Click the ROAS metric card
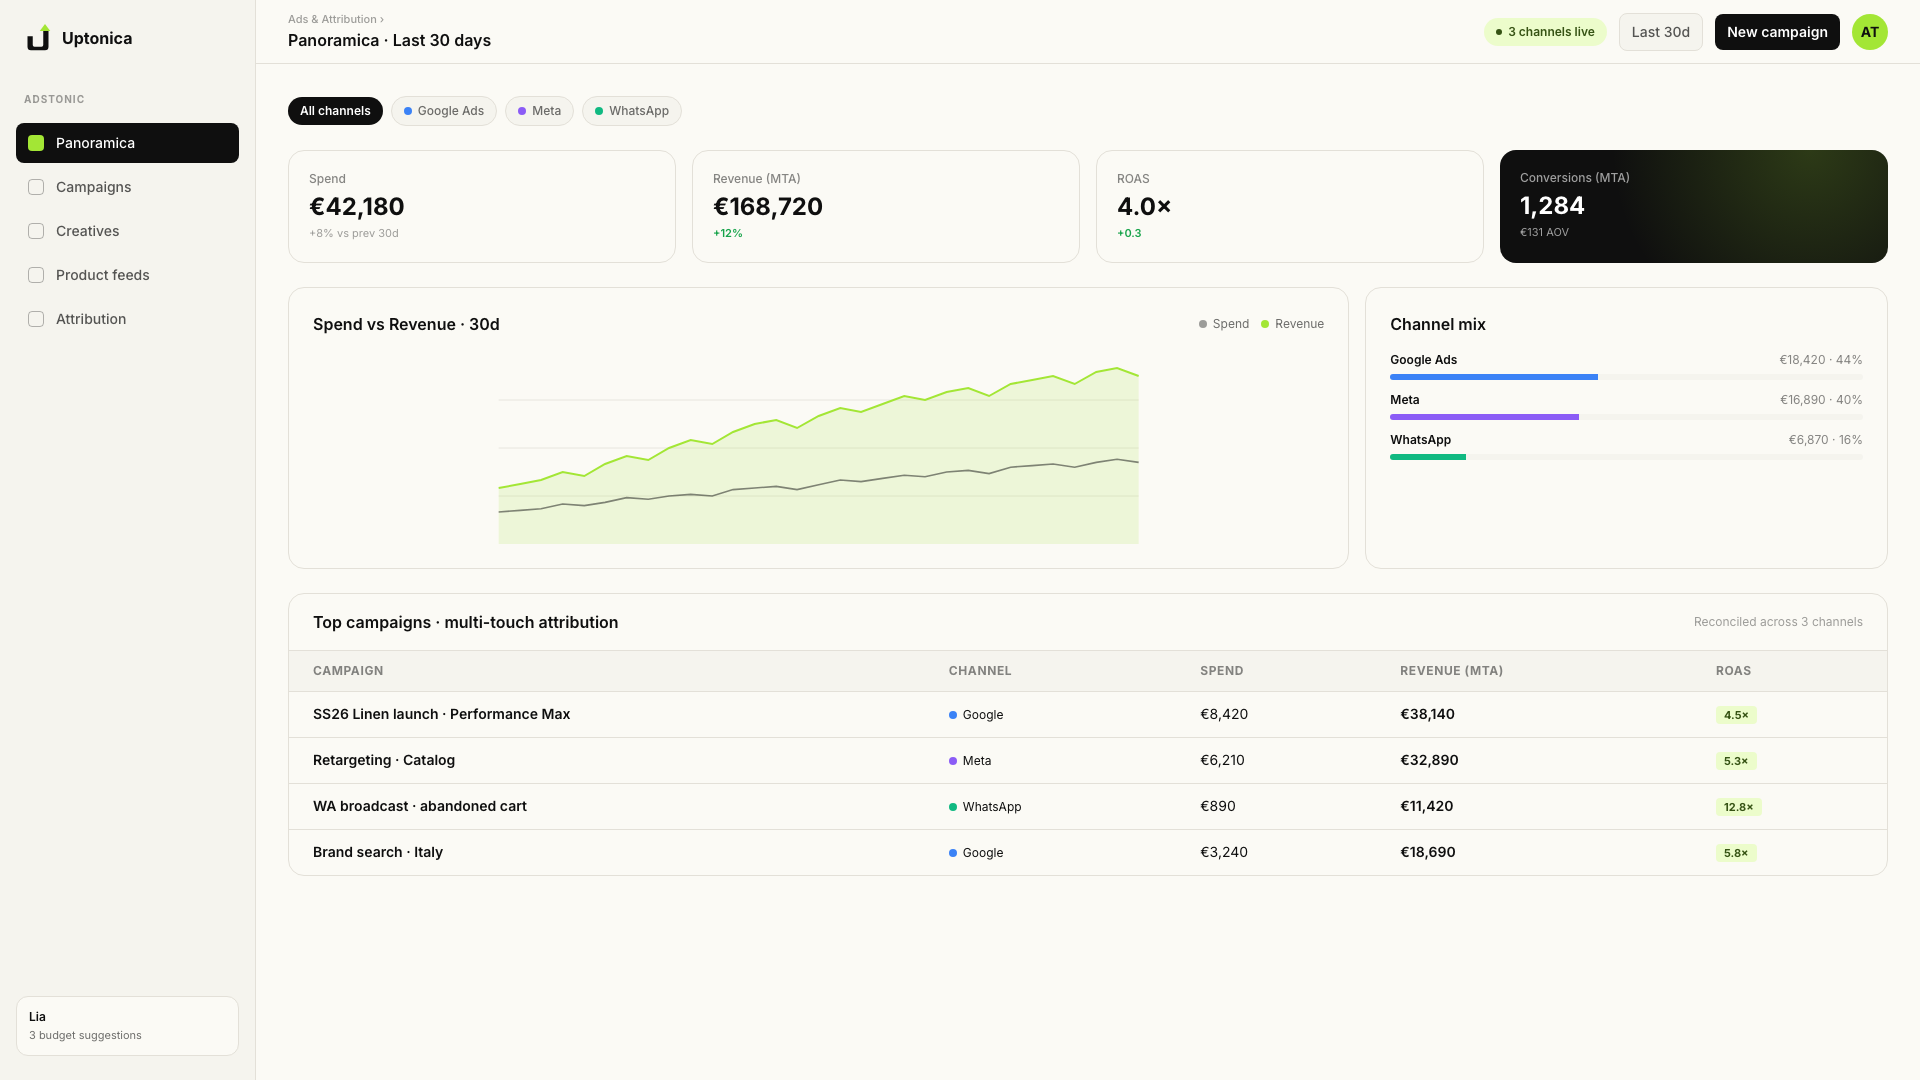The height and width of the screenshot is (1080, 1920). pyautogui.click(x=1290, y=206)
